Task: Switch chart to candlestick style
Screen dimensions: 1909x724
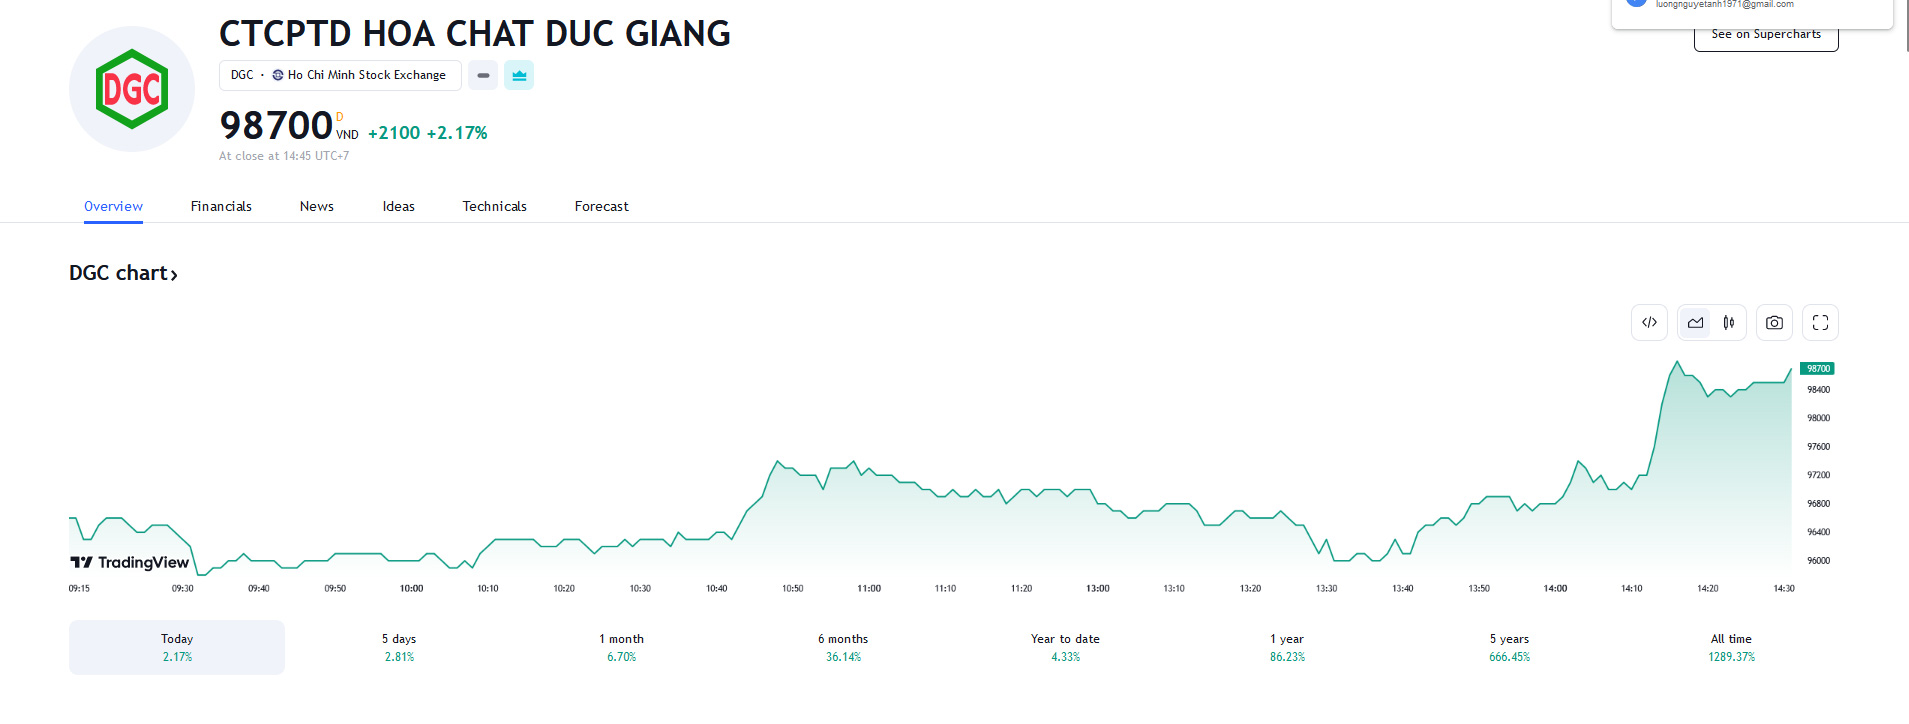Action: (x=1729, y=323)
